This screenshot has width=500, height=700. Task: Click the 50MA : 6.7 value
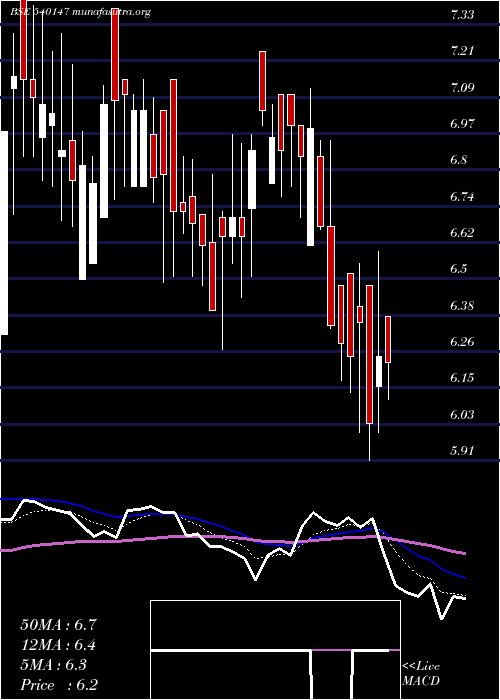pyautogui.click(x=58, y=625)
